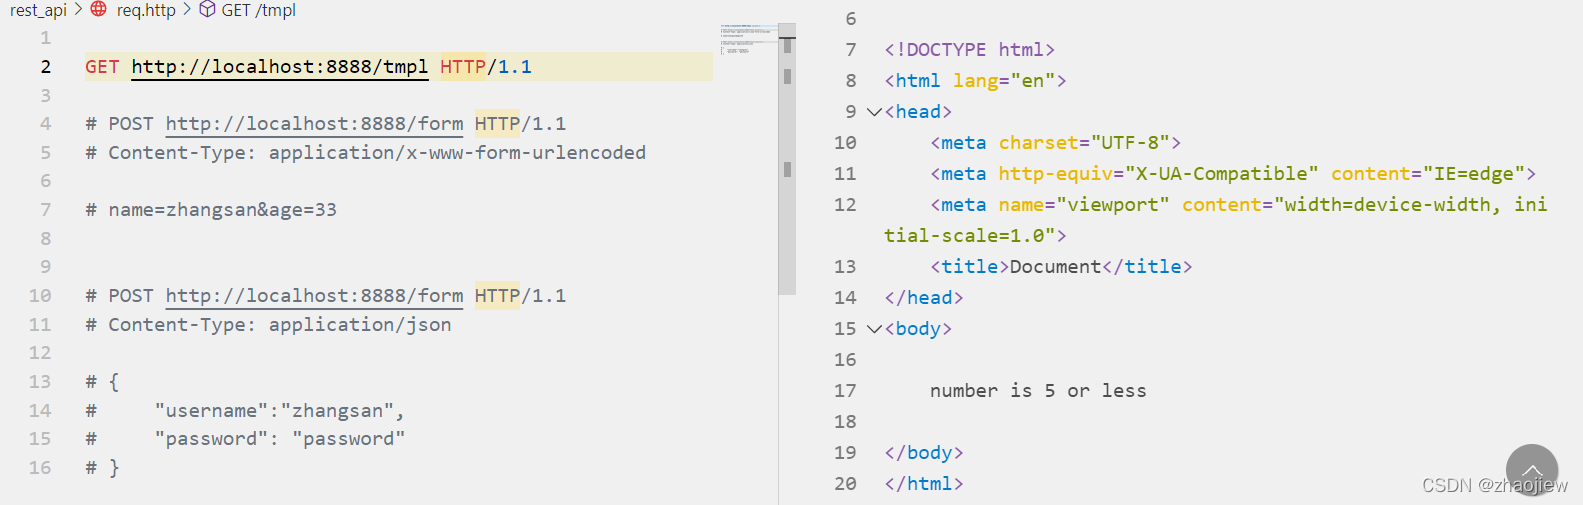Click the closing </body> tag
This screenshot has height=505, width=1583.
[x=924, y=453]
